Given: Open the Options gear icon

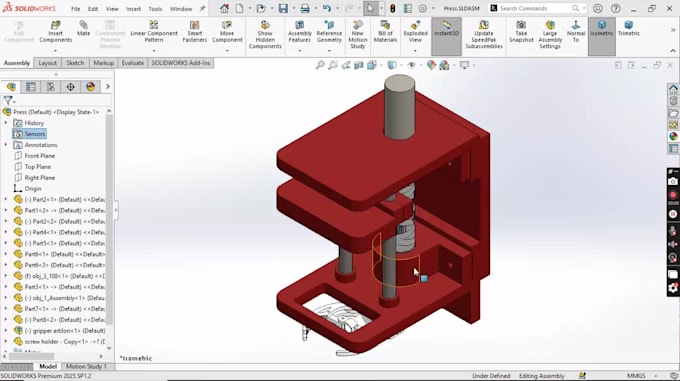Looking at the screenshot, I should click(422, 8).
